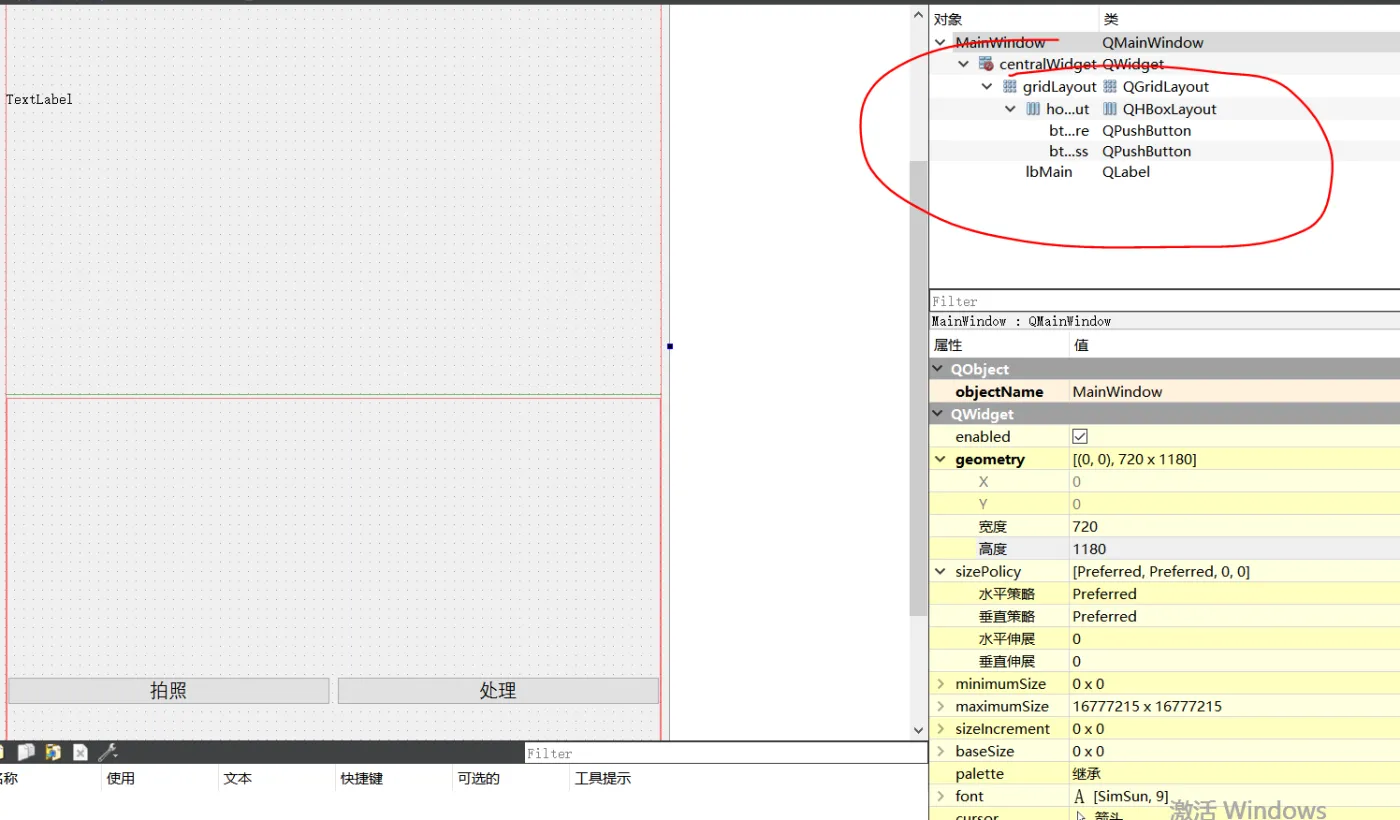Select the gridLayout row in the object tree
The image size is (1400, 820).
[x=1164, y=87]
